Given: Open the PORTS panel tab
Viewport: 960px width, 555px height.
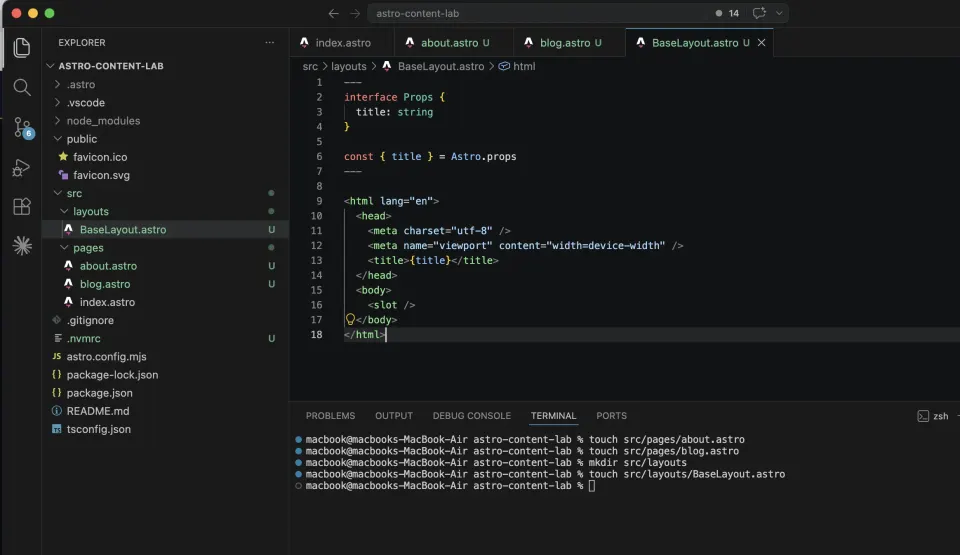Looking at the screenshot, I should tap(611, 415).
